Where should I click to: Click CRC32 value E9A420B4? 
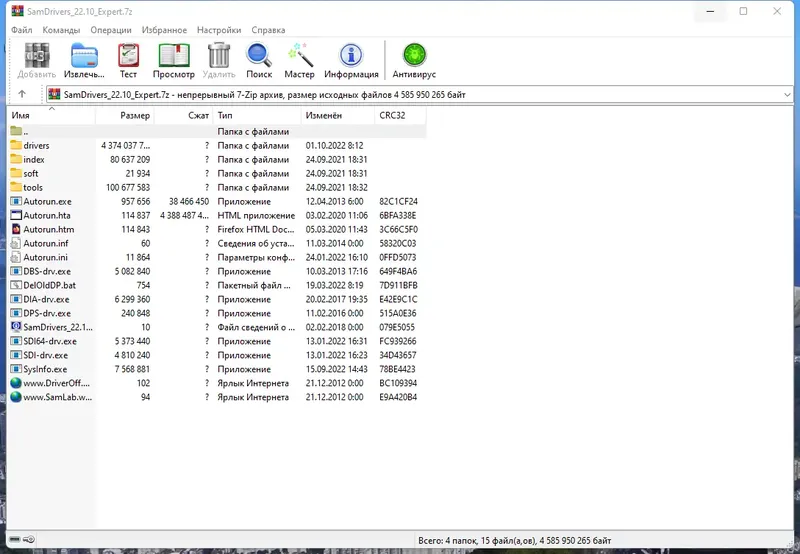[398, 397]
